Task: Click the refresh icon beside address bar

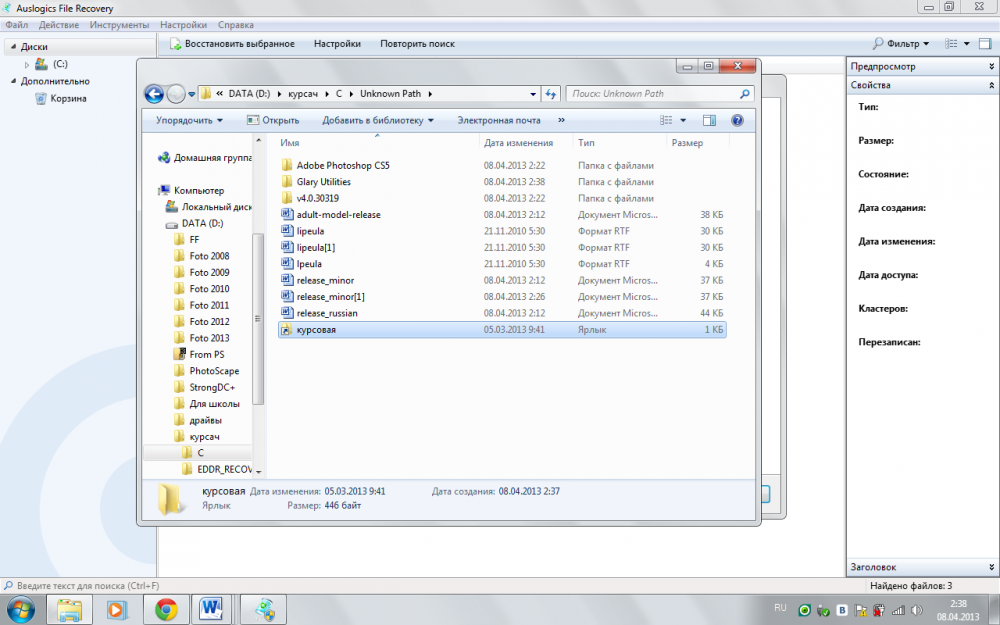Action: point(550,94)
